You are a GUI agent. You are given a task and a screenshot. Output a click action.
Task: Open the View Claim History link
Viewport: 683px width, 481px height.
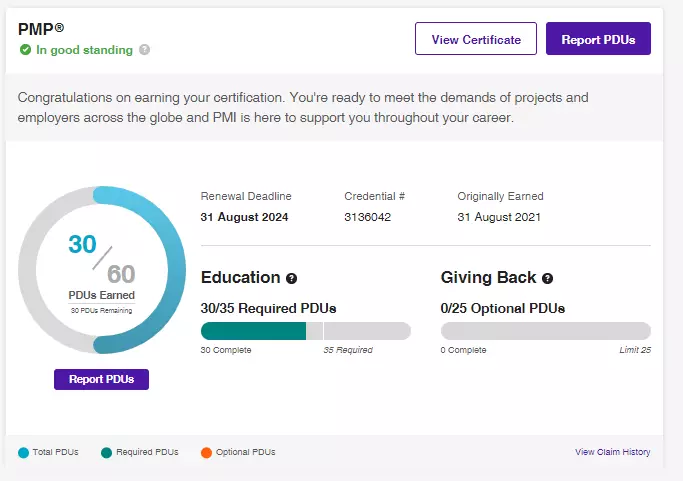(612, 452)
